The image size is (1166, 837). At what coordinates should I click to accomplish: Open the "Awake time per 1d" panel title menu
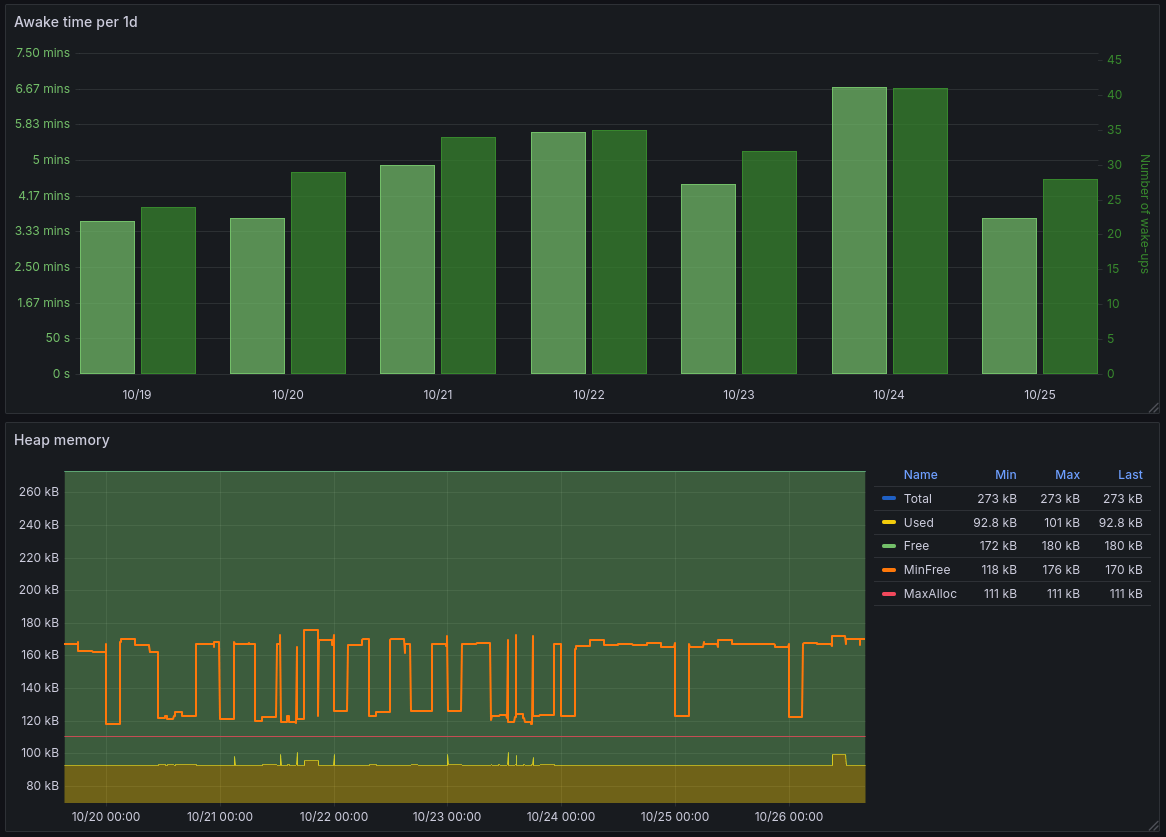coord(76,22)
